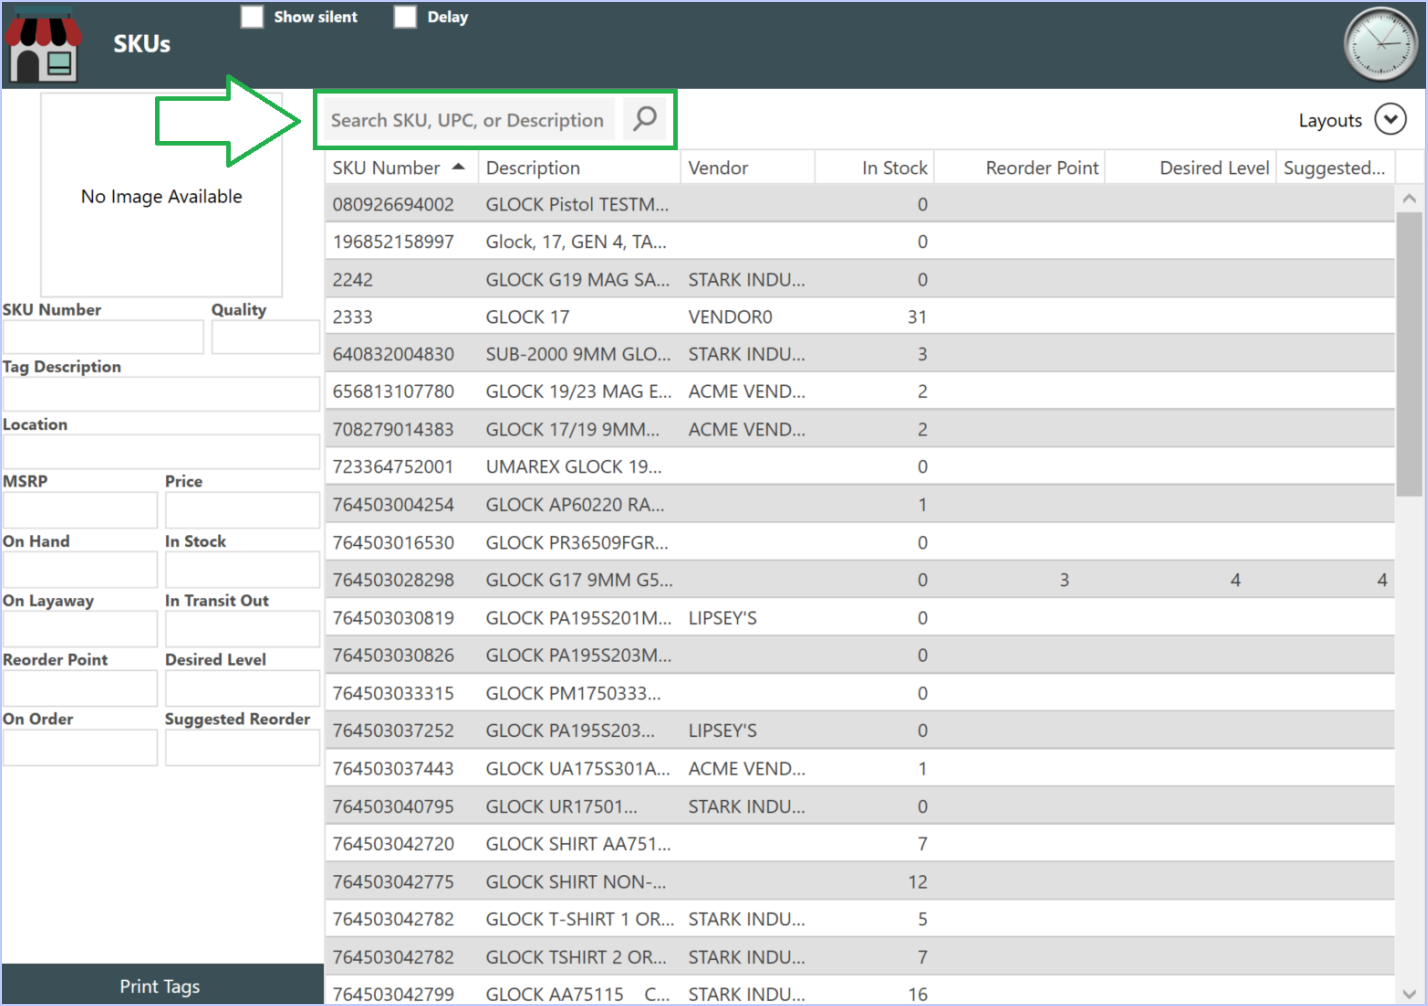
Task: Click the Desired Level input field in details panel
Action: pyautogui.click(x=242, y=688)
